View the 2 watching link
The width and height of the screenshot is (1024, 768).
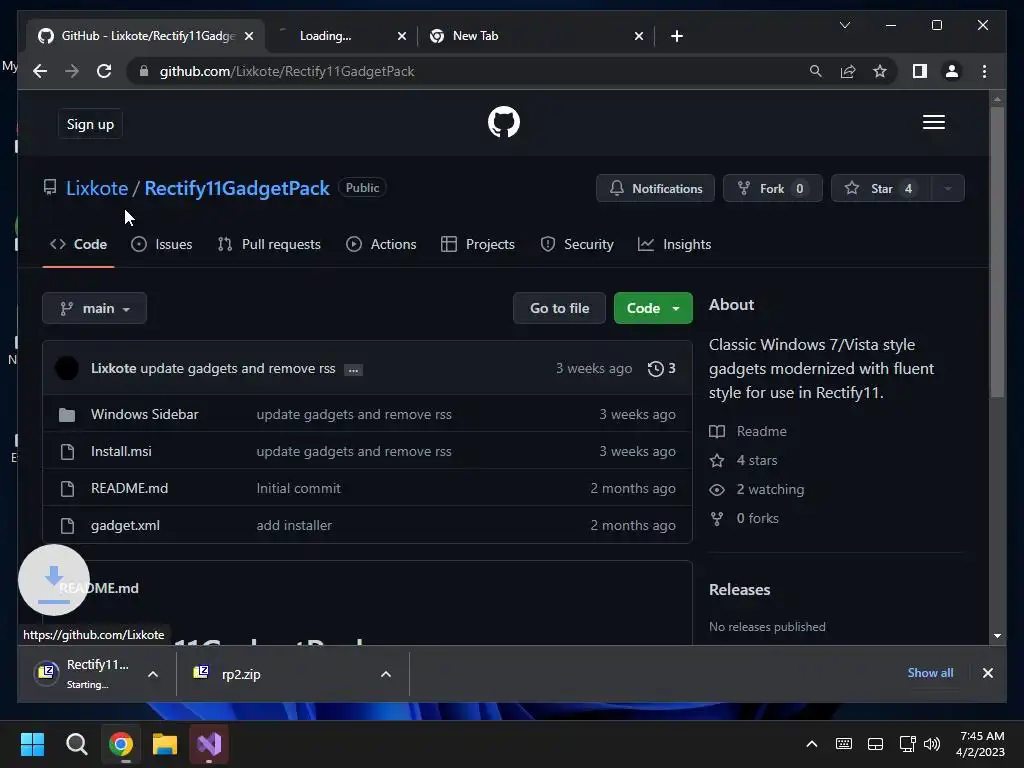pyautogui.click(x=757, y=490)
